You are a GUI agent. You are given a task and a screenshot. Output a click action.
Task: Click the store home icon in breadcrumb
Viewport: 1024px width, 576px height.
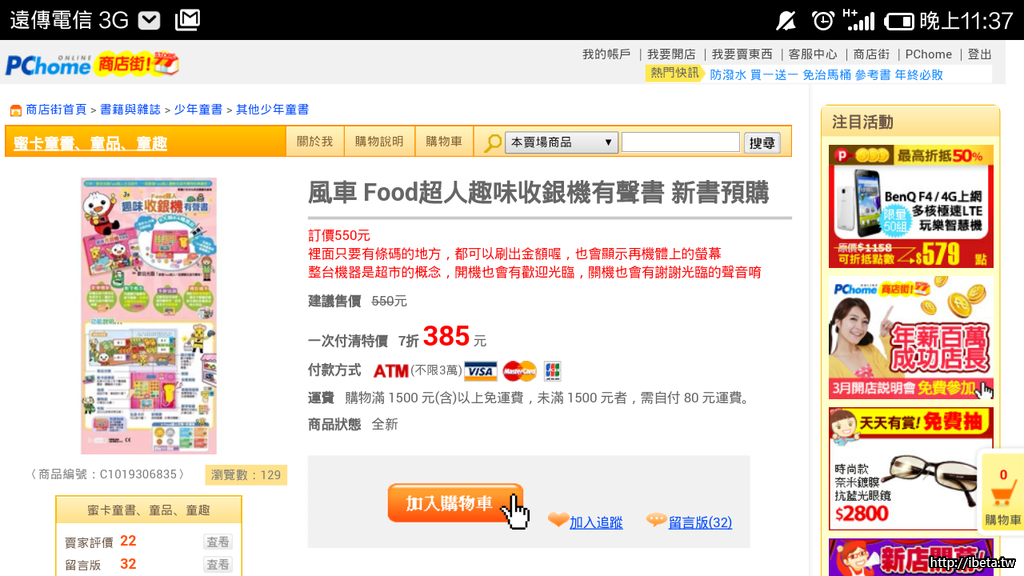point(15,110)
